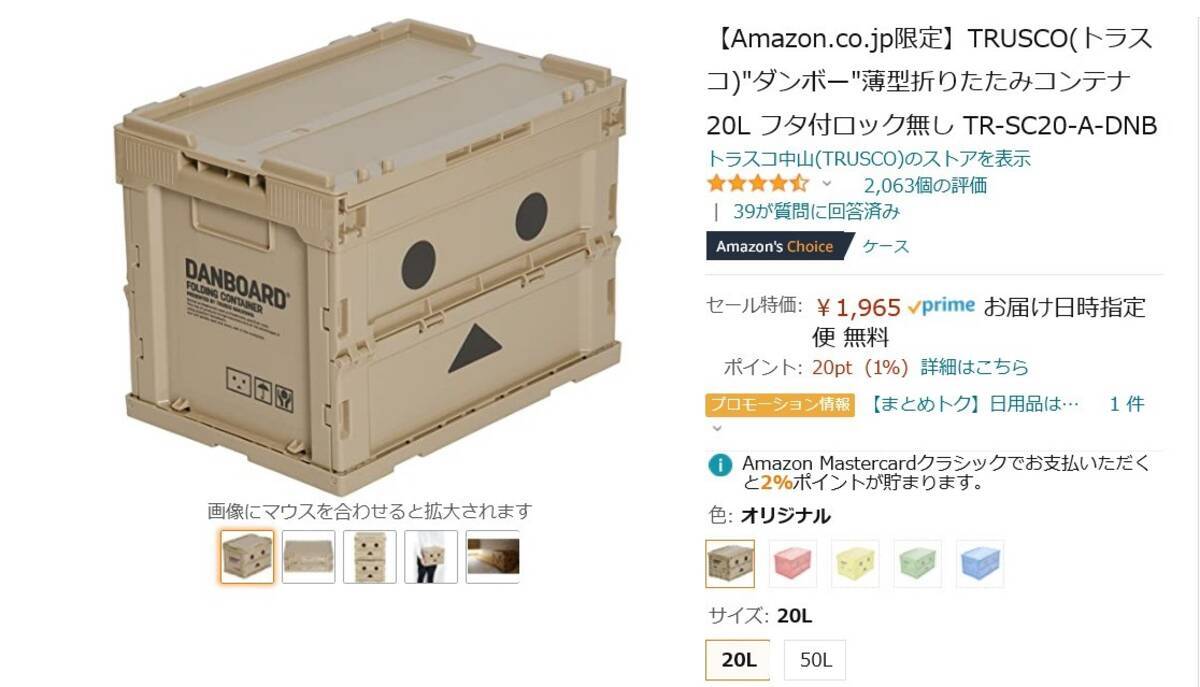Image resolution: width=1200 pixels, height=687 pixels.
Task: Select the 50L size option
Action: (815, 660)
